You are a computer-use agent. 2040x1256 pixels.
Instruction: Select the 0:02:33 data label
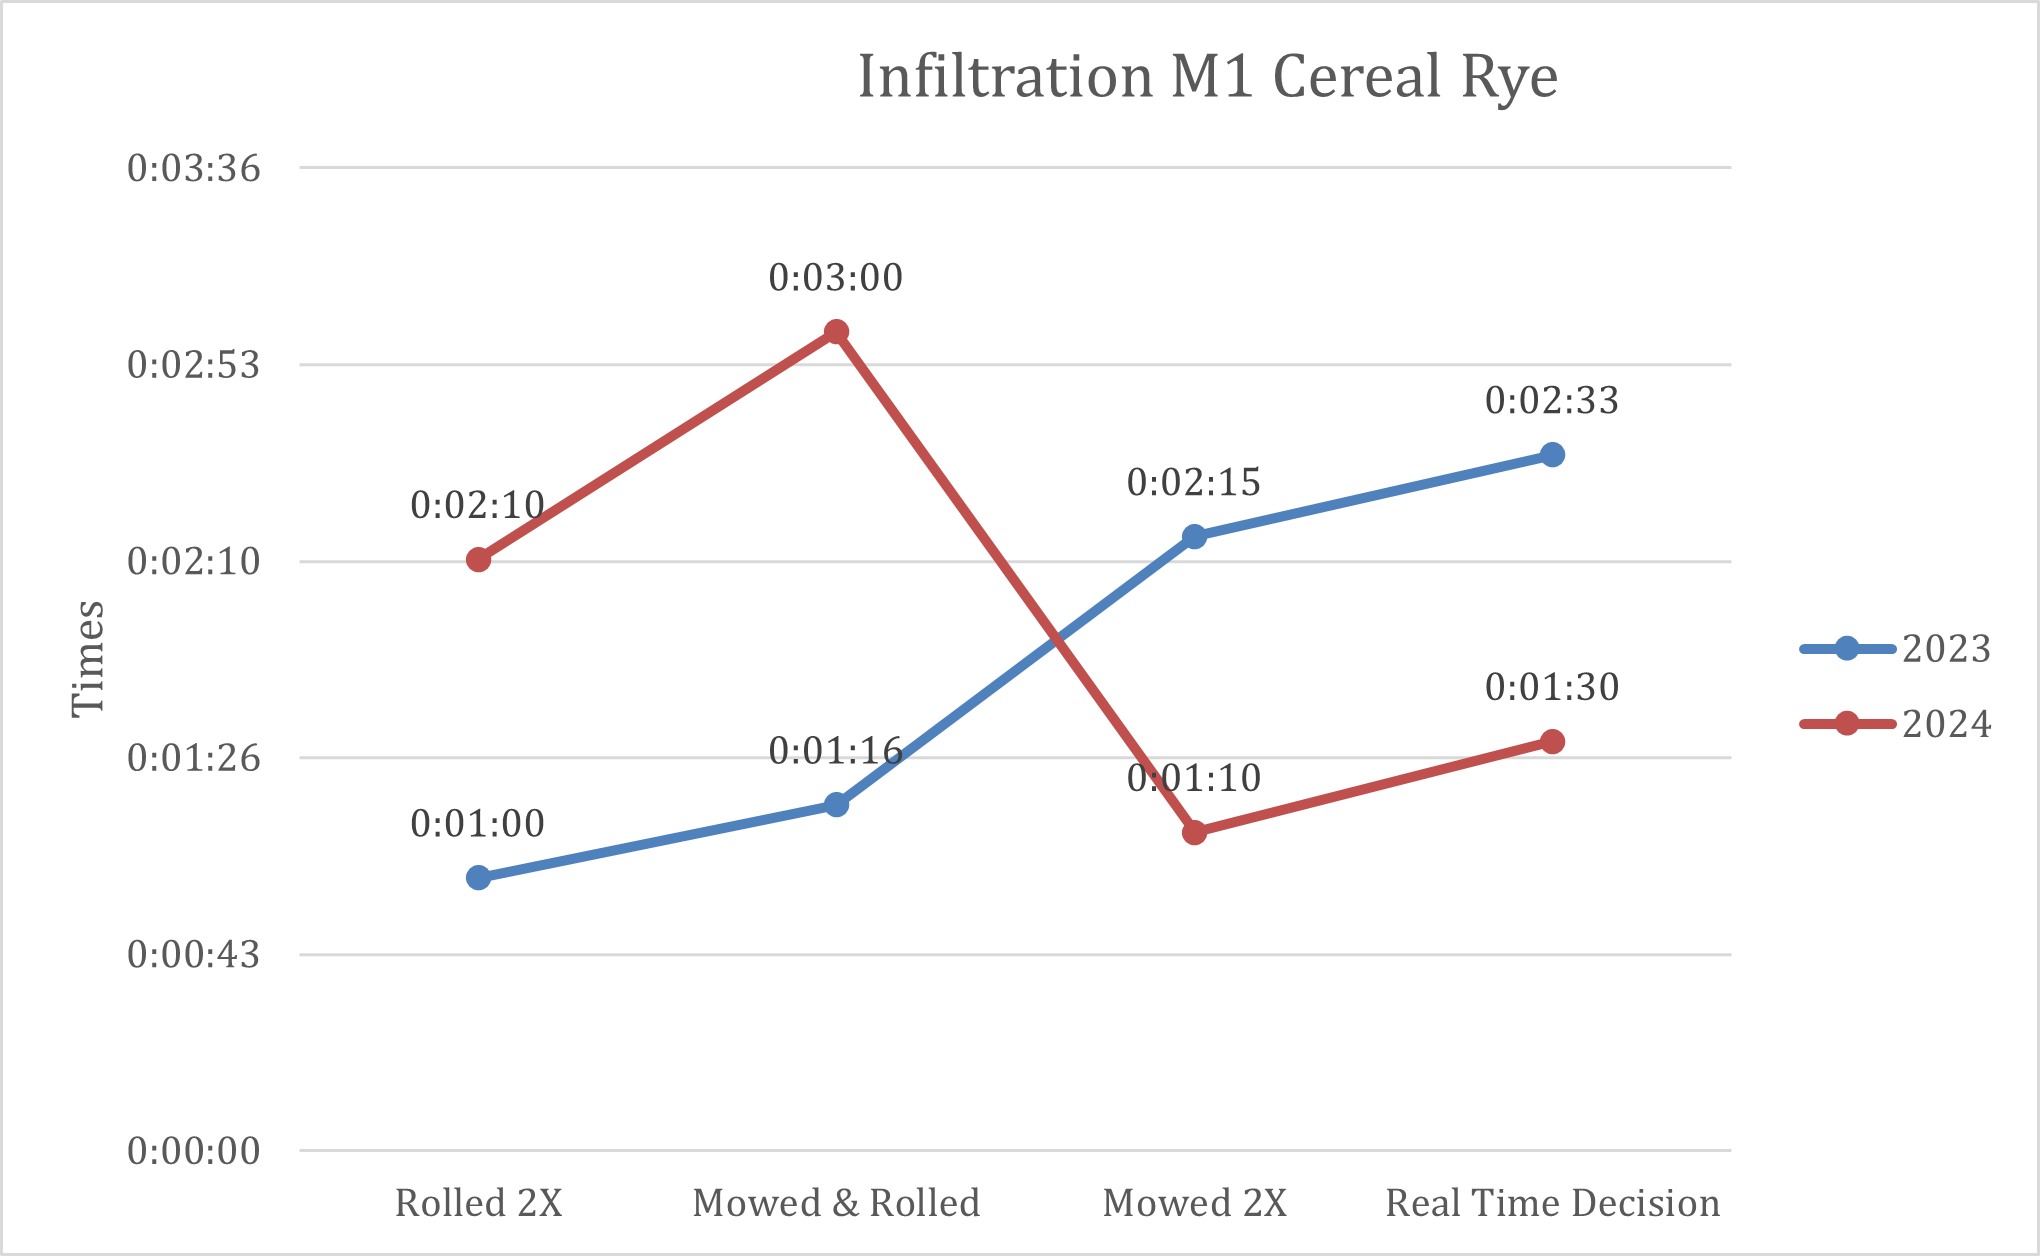coord(1551,401)
